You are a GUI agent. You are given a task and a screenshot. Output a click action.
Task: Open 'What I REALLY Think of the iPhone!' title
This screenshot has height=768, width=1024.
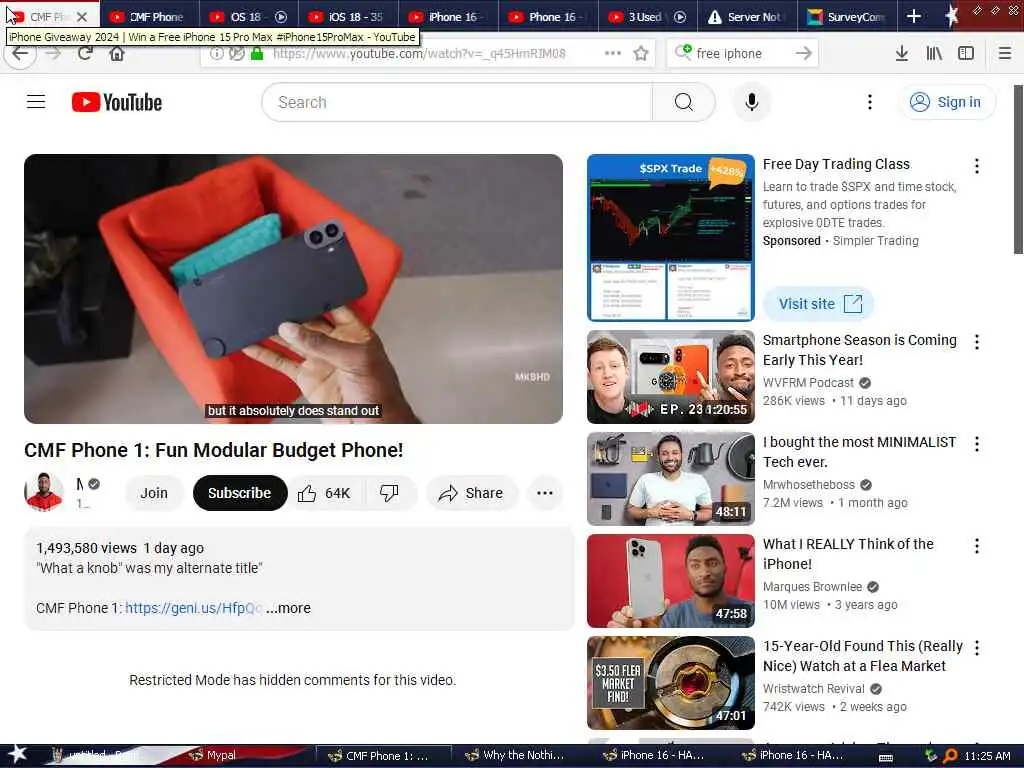[x=848, y=554]
